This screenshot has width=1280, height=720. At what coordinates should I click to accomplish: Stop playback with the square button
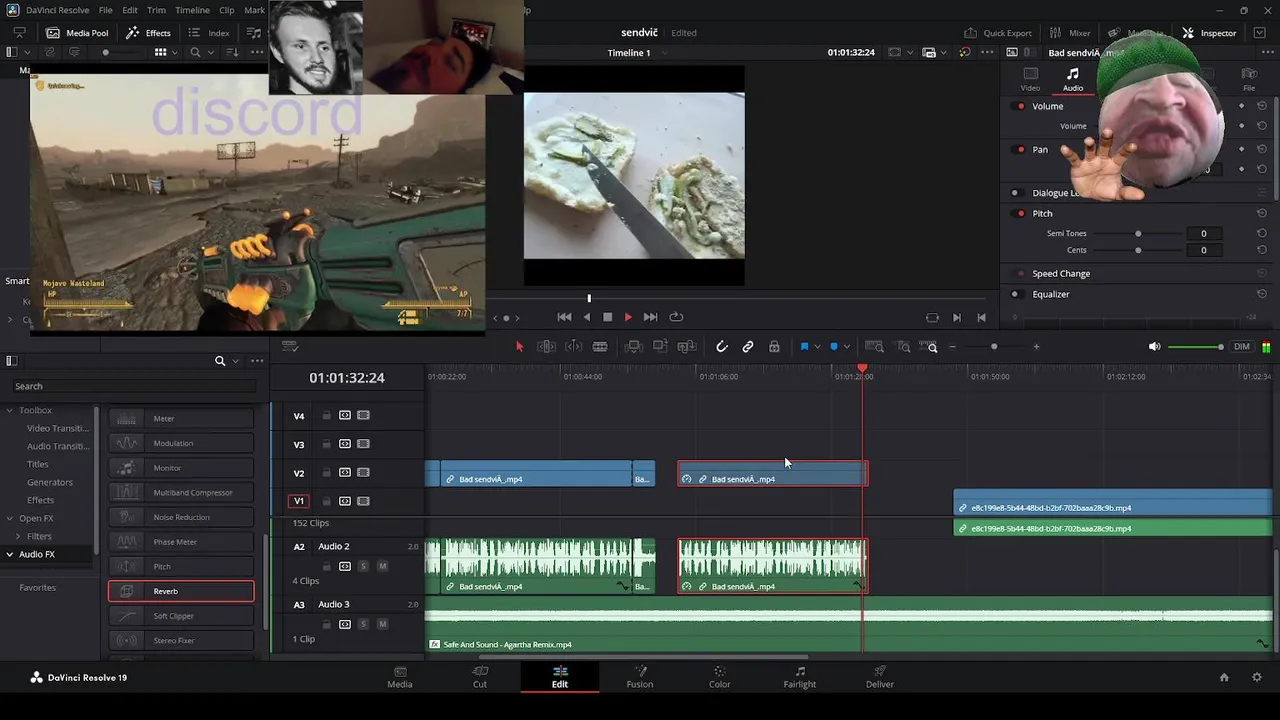(x=607, y=317)
